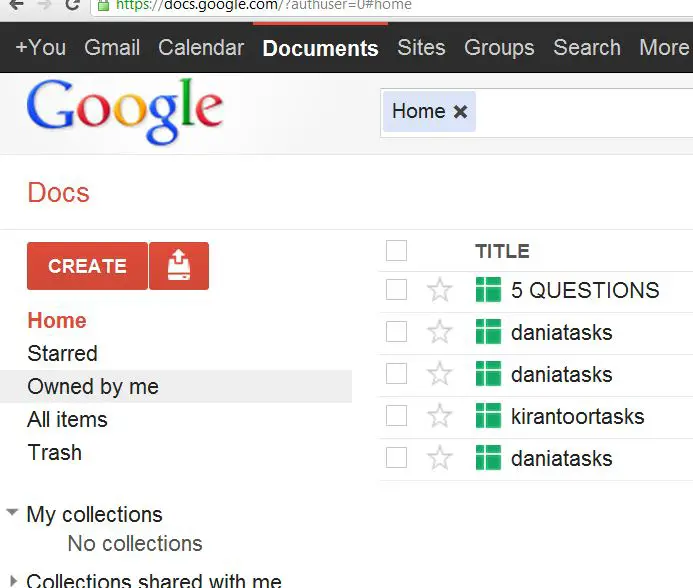The image size is (693, 588).
Task: Star the kirantoortasks spreadsheet
Action: [440, 416]
